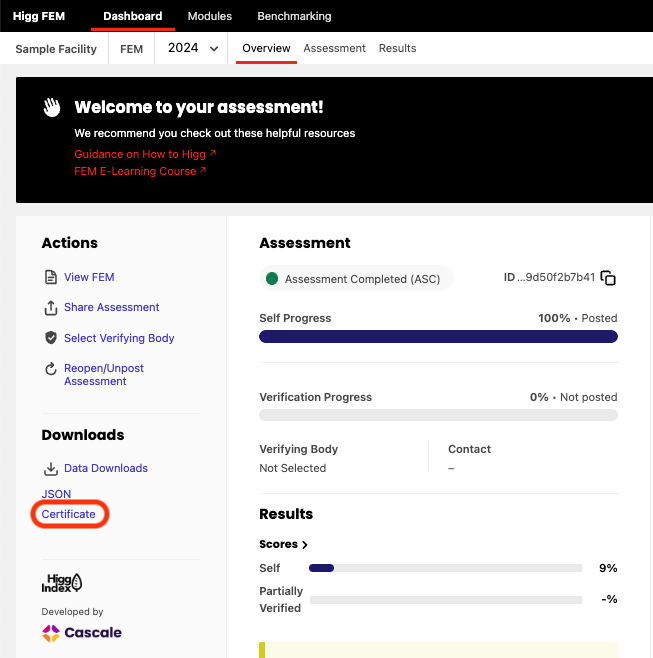The image size is (653, 658).
Task: Click the Actions section heading
Action: coord(70,243)
